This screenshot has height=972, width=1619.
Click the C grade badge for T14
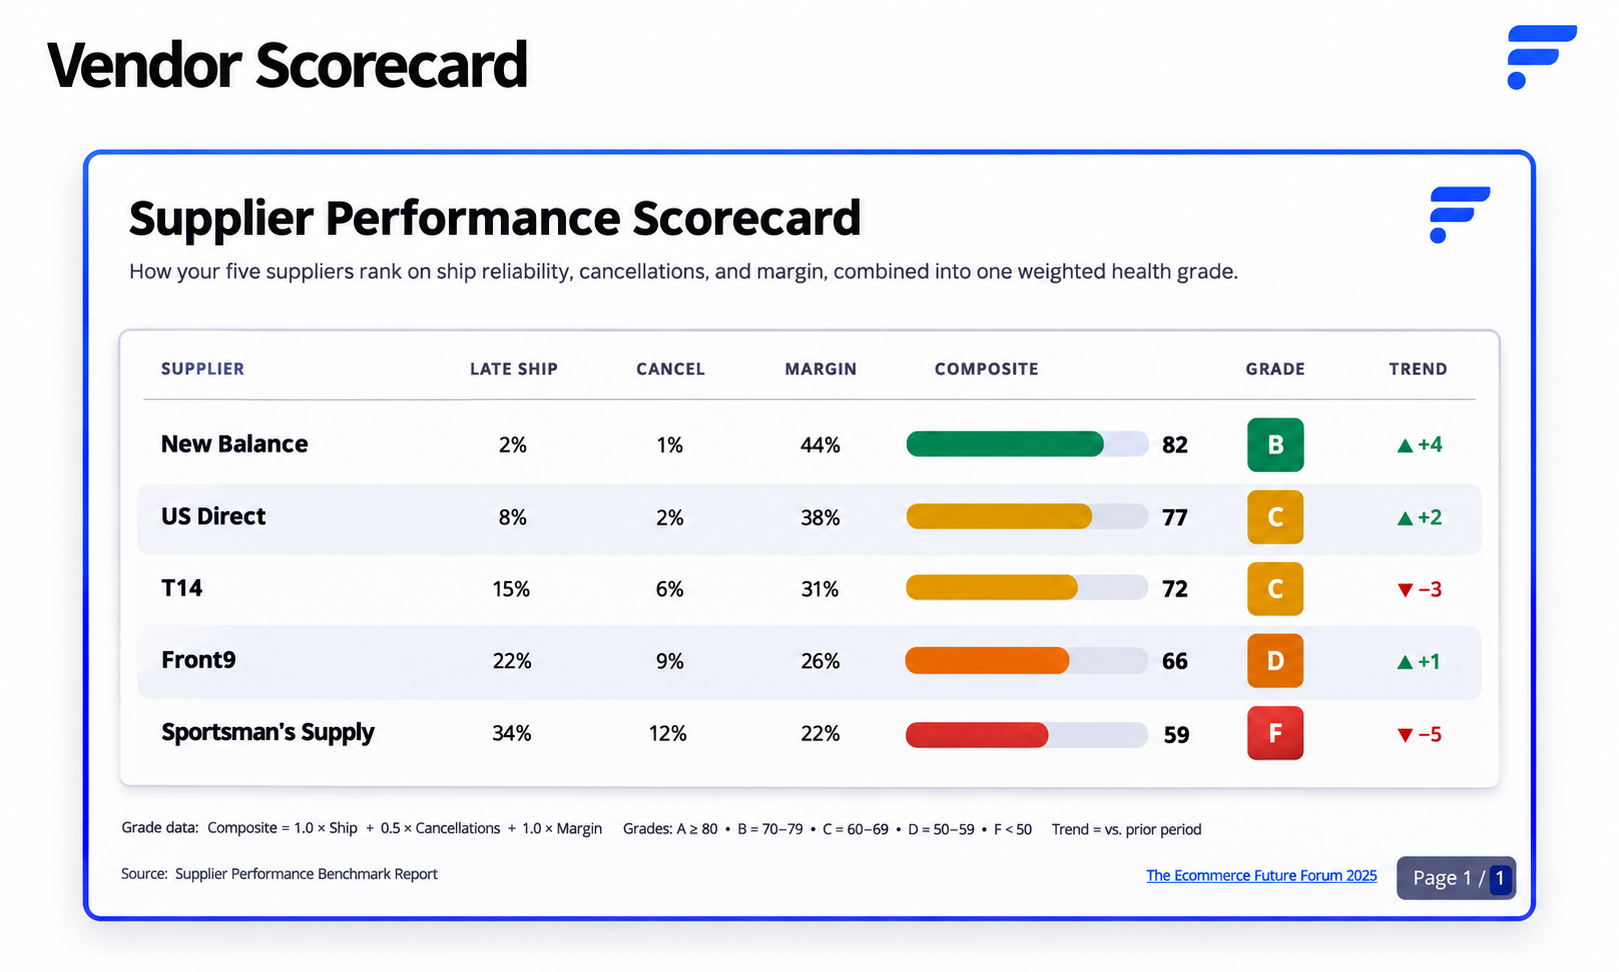(1275, 589)
